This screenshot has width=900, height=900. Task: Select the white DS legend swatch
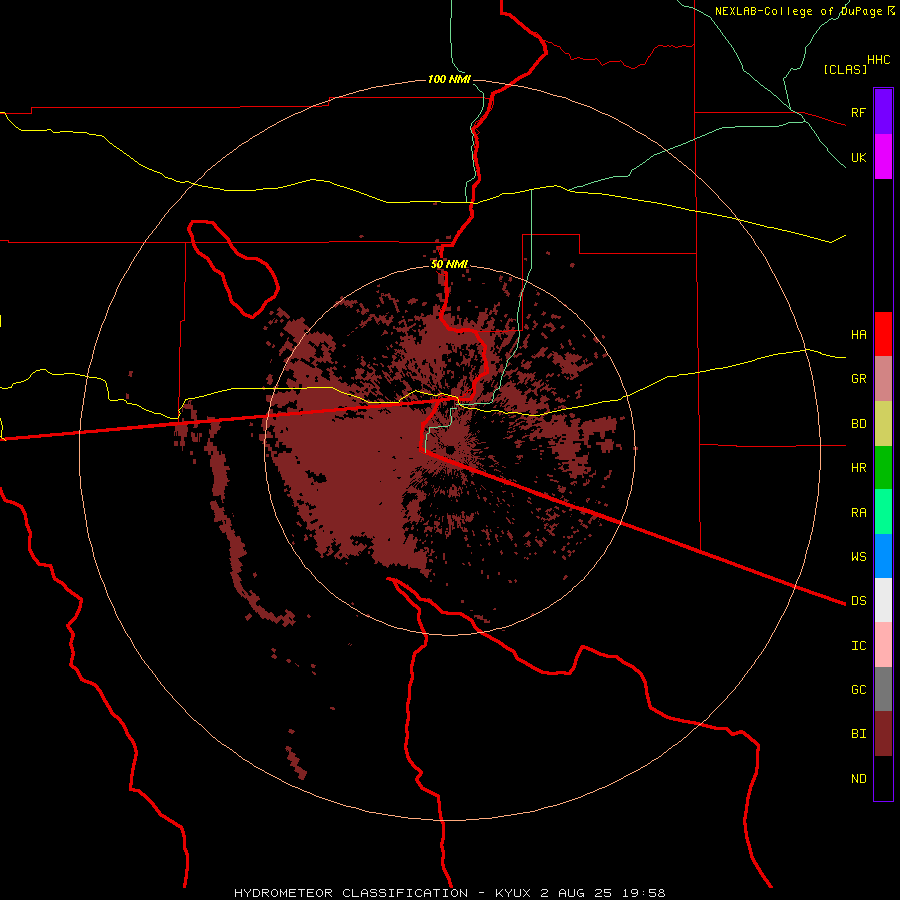883,600
